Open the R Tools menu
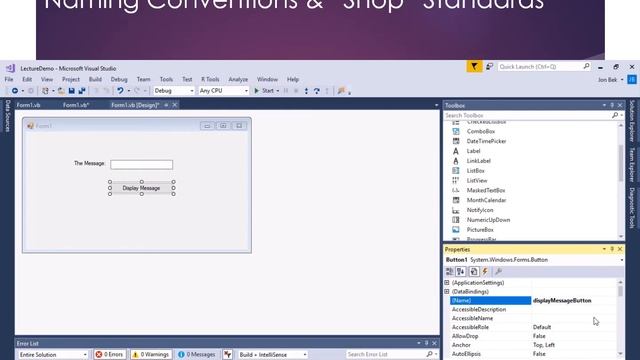Viewport: 640px width, 360px height. coord(210,79)
